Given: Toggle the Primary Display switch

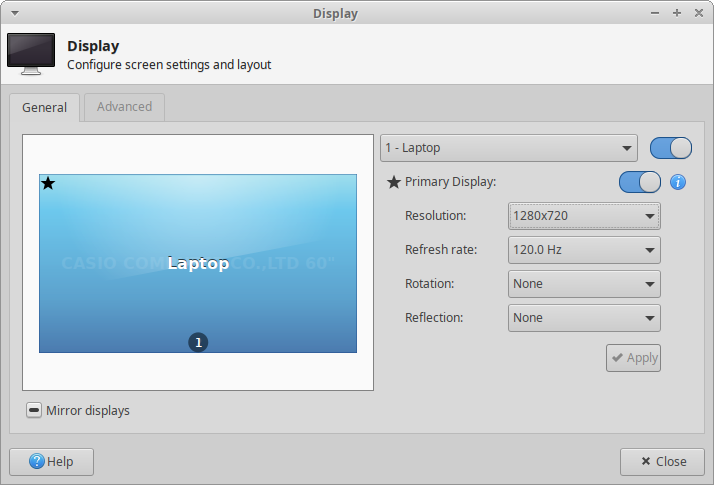Looking at the screenshot, I should 640,182.
